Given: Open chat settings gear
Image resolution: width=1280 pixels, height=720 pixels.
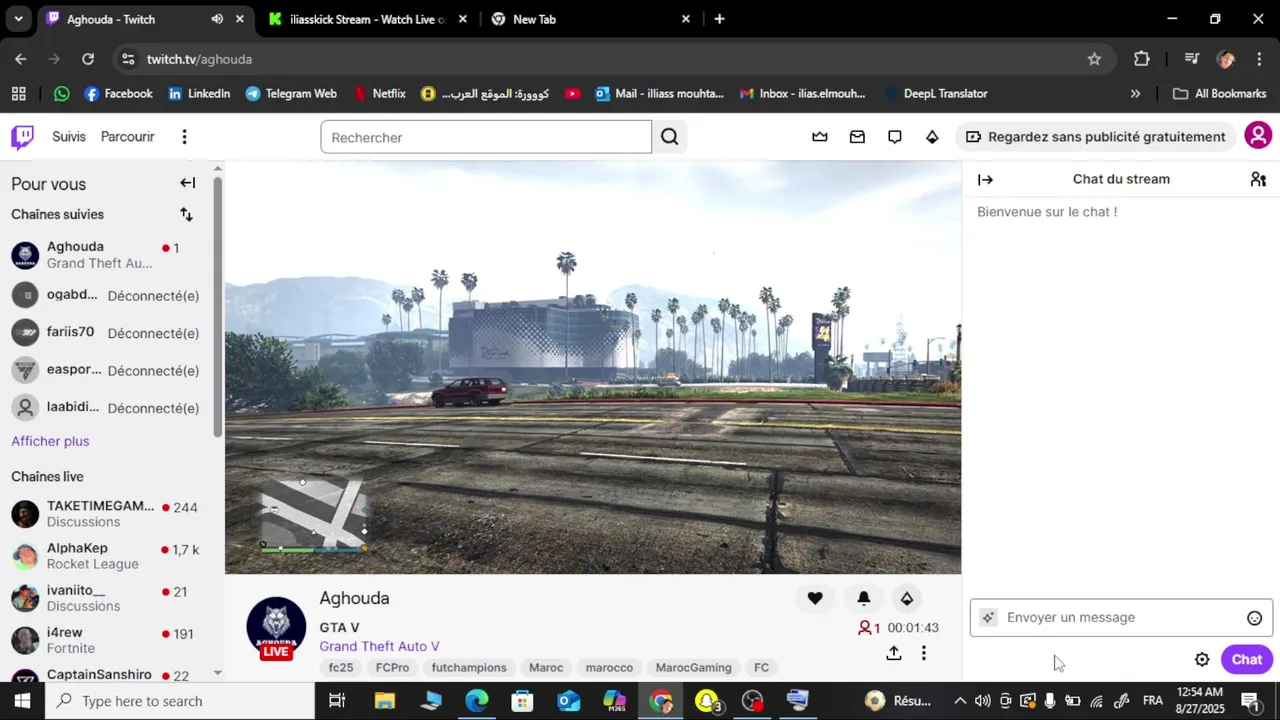Looking at the screenshot, I should pos(1202,660).
